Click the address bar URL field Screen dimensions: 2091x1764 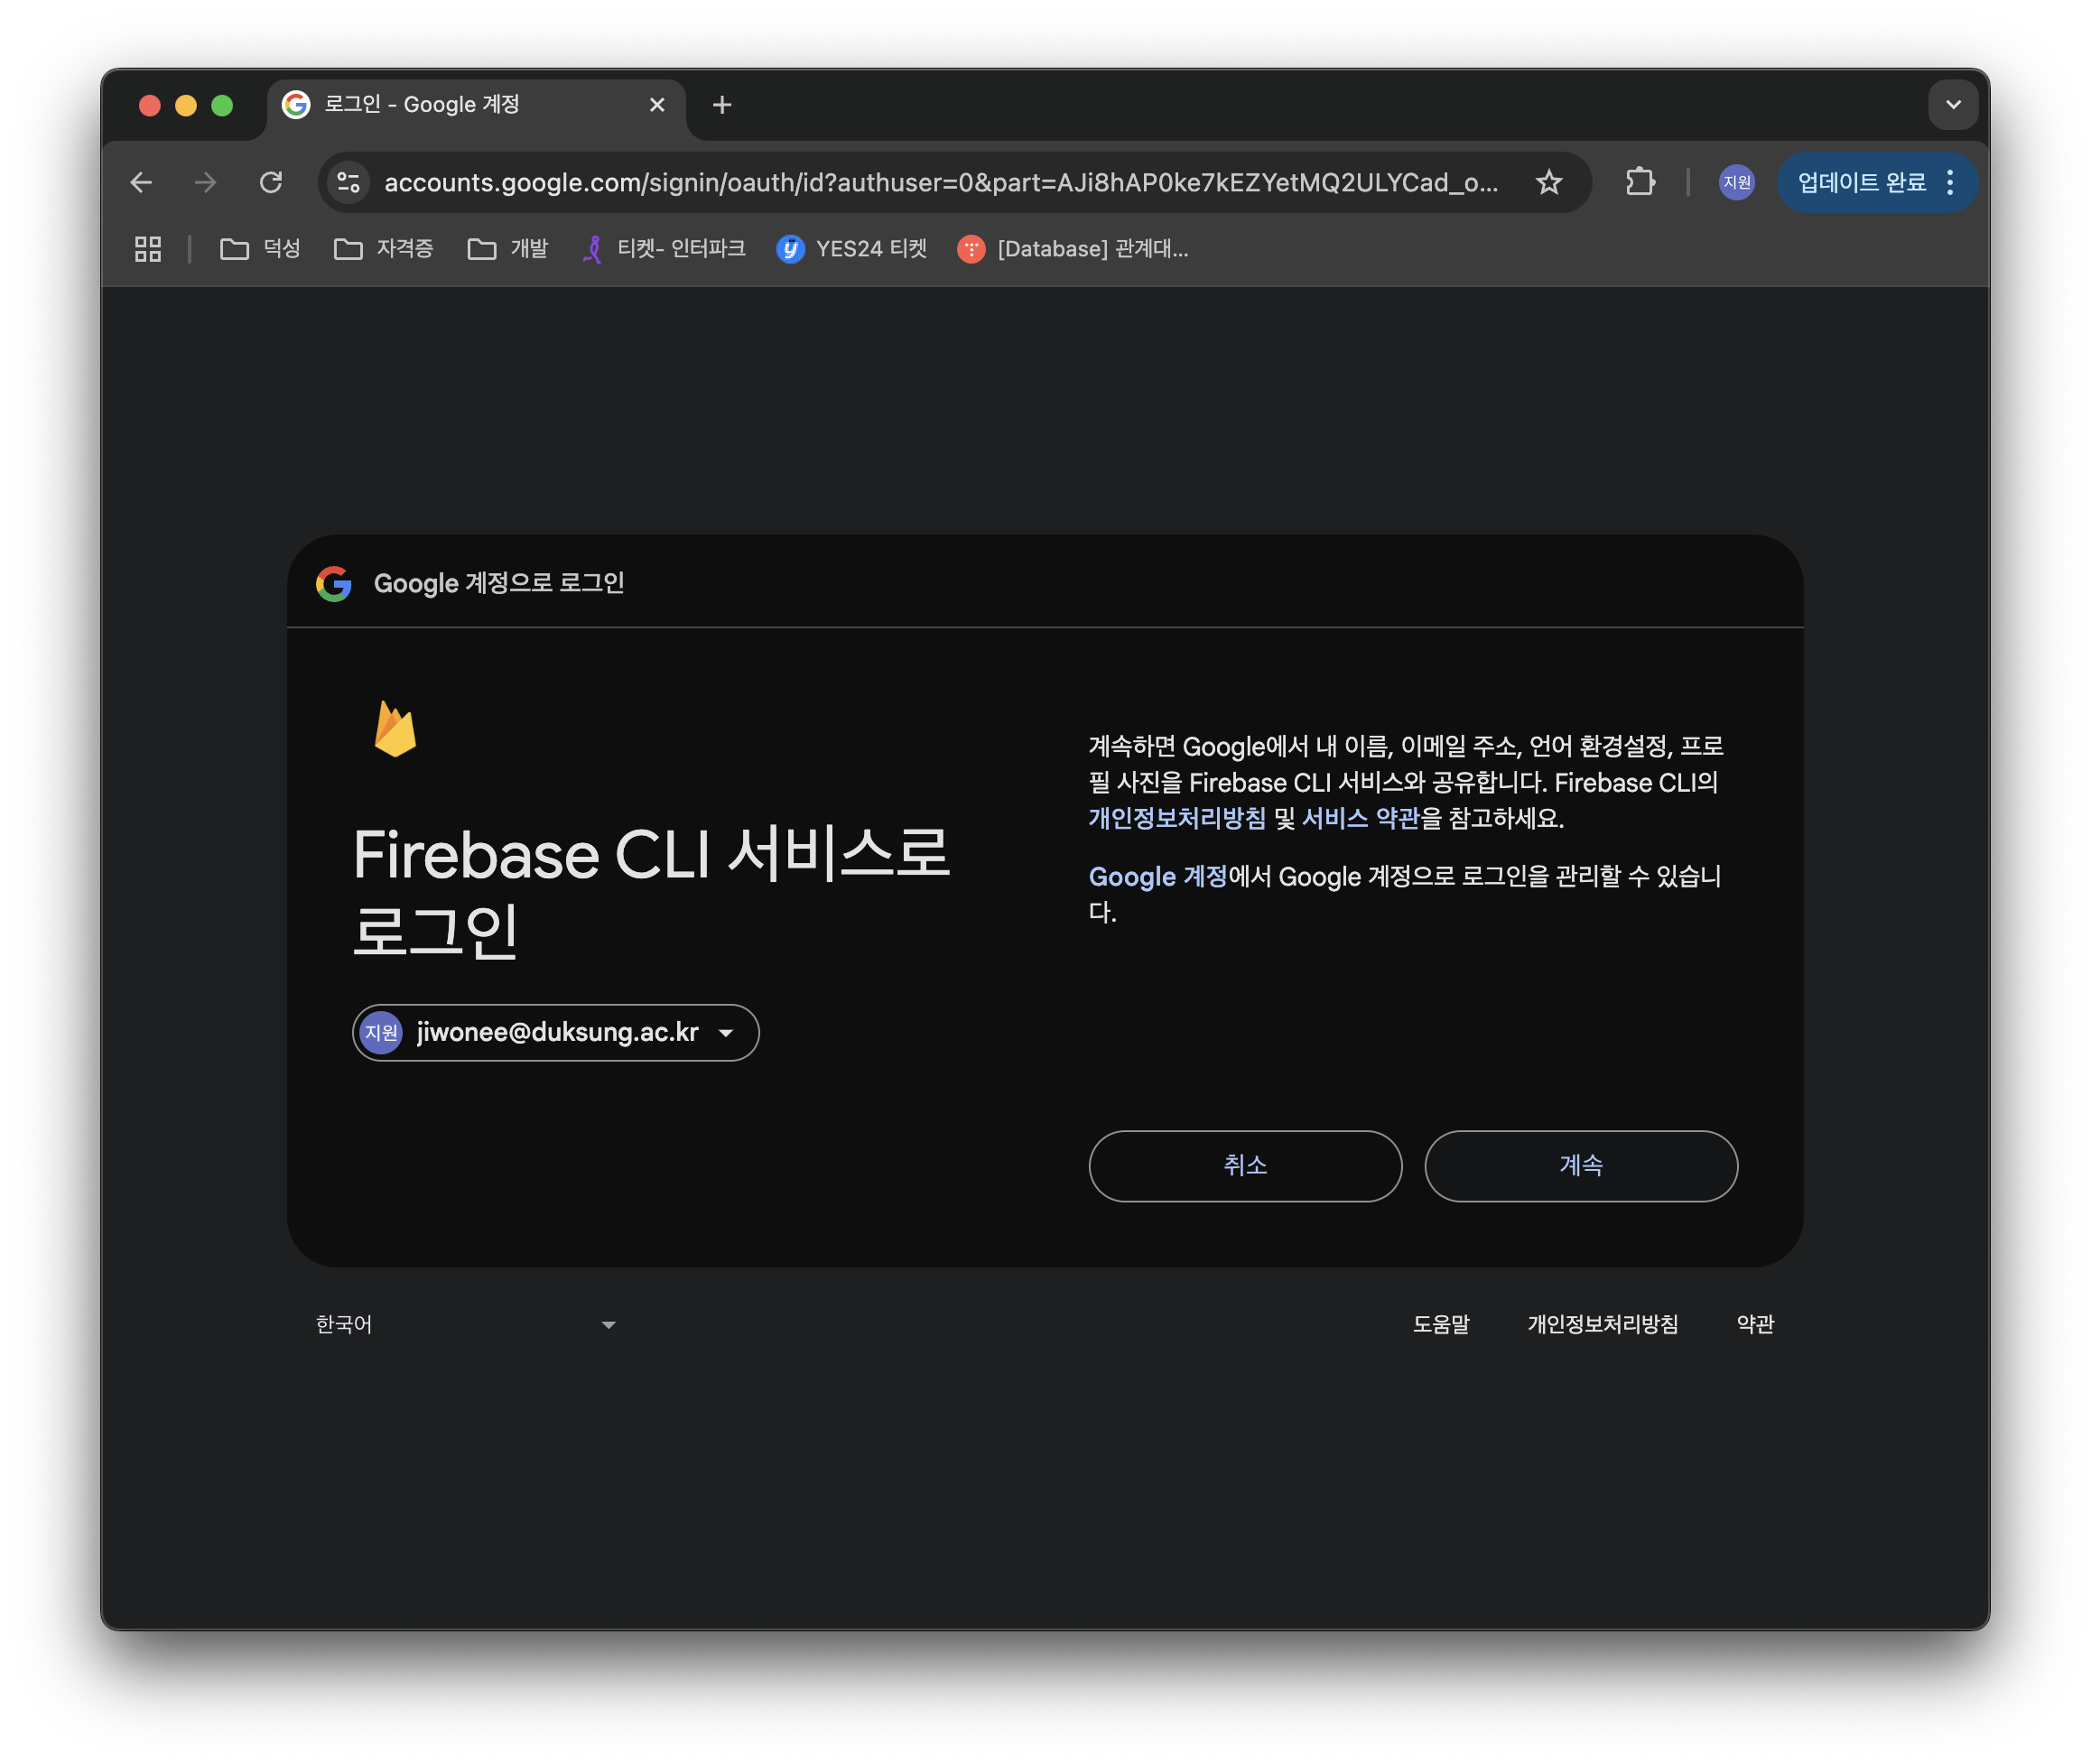click(940, 182)
